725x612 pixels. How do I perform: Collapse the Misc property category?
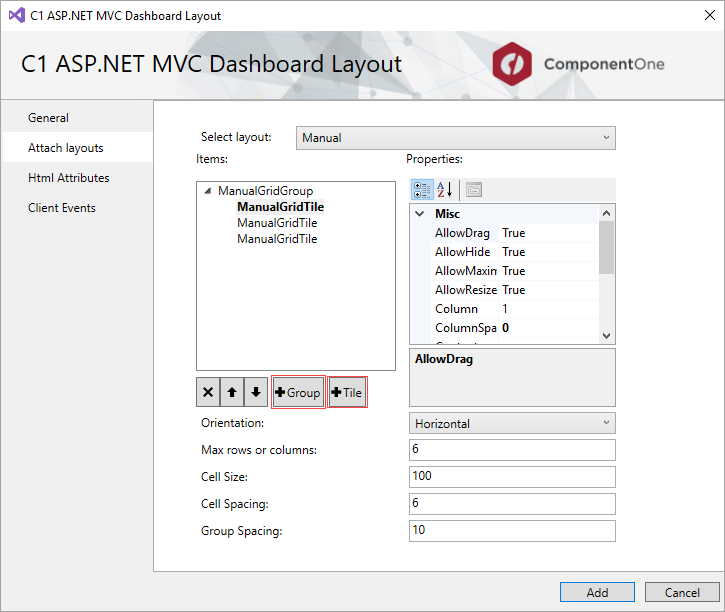[420, 214]
